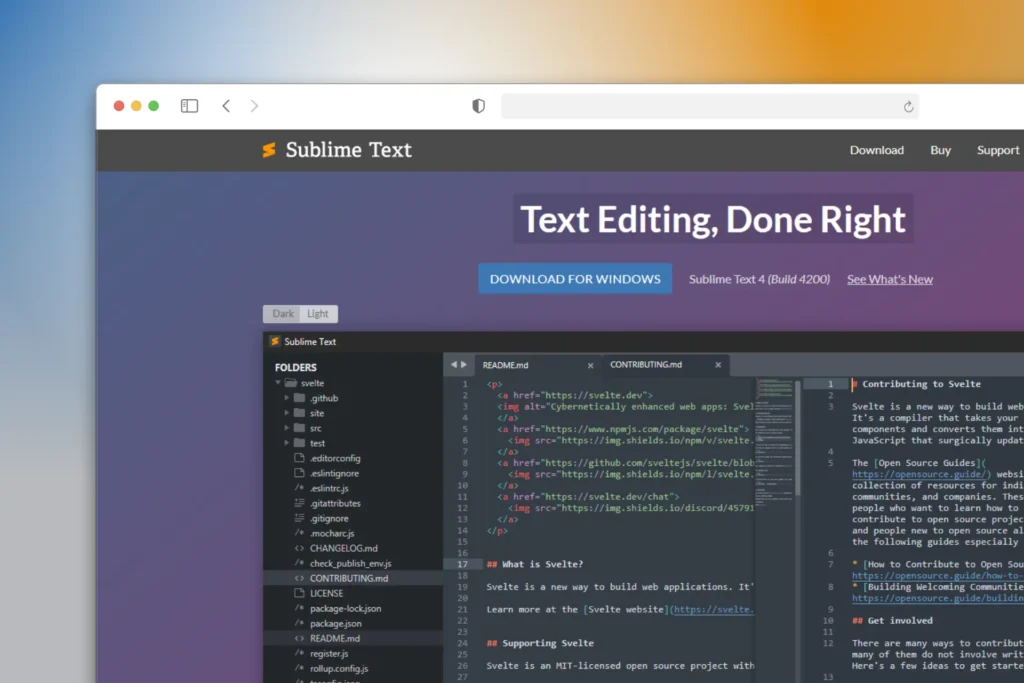Expand the src folder
1024x683 pixels.
(x=287, y=428)
